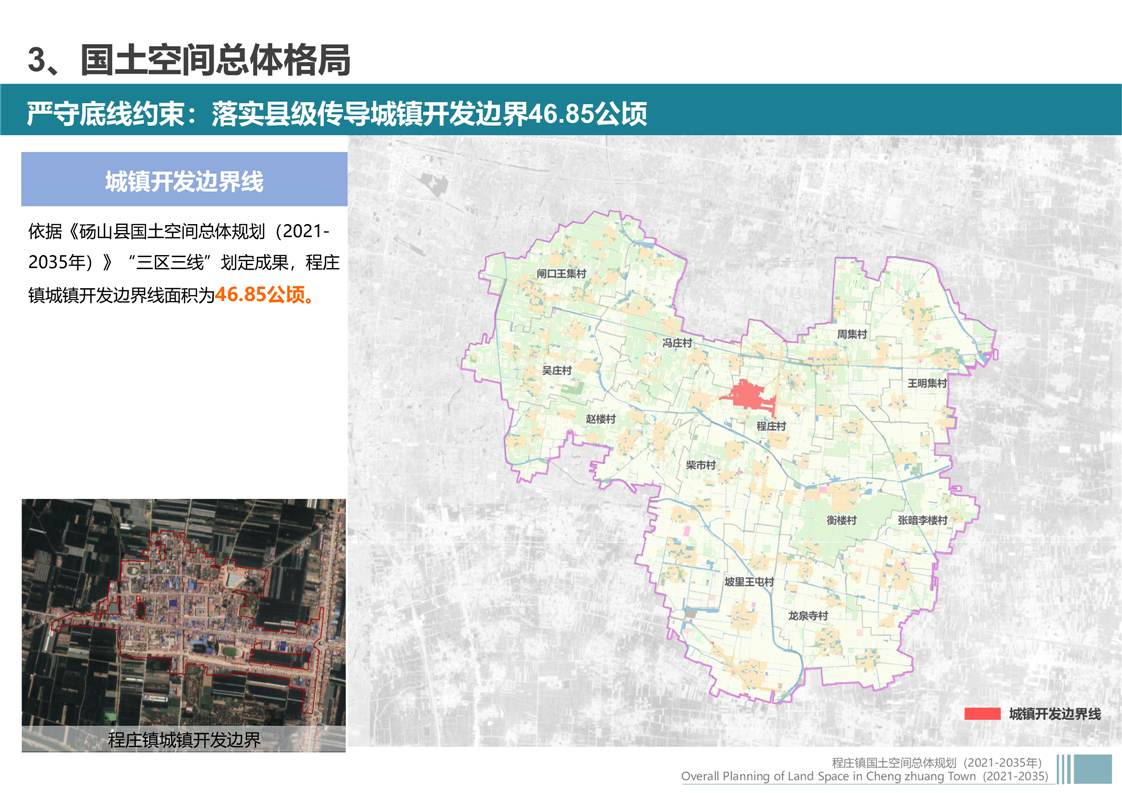This screenshot has height=793, width=1122.
Task: Select the red town development area on map
Action: click(x=750, y=396)
